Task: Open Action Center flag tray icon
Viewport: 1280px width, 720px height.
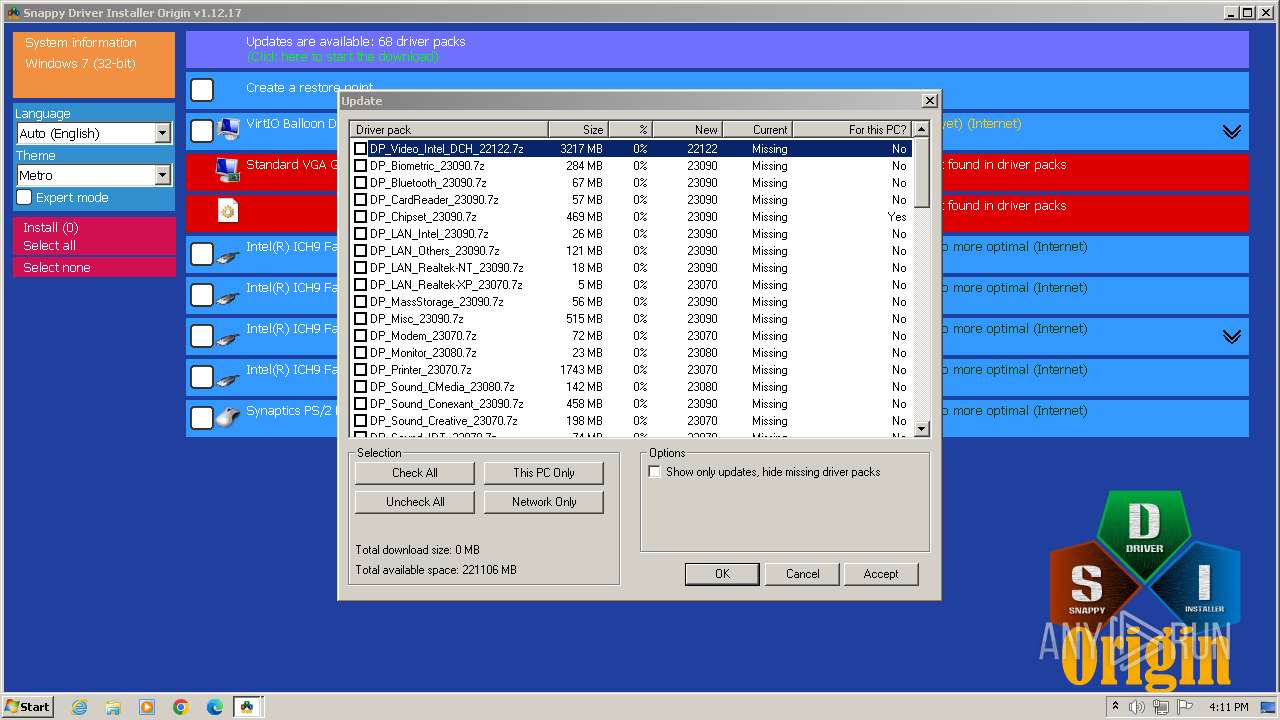Action: tap(1186, 708)
